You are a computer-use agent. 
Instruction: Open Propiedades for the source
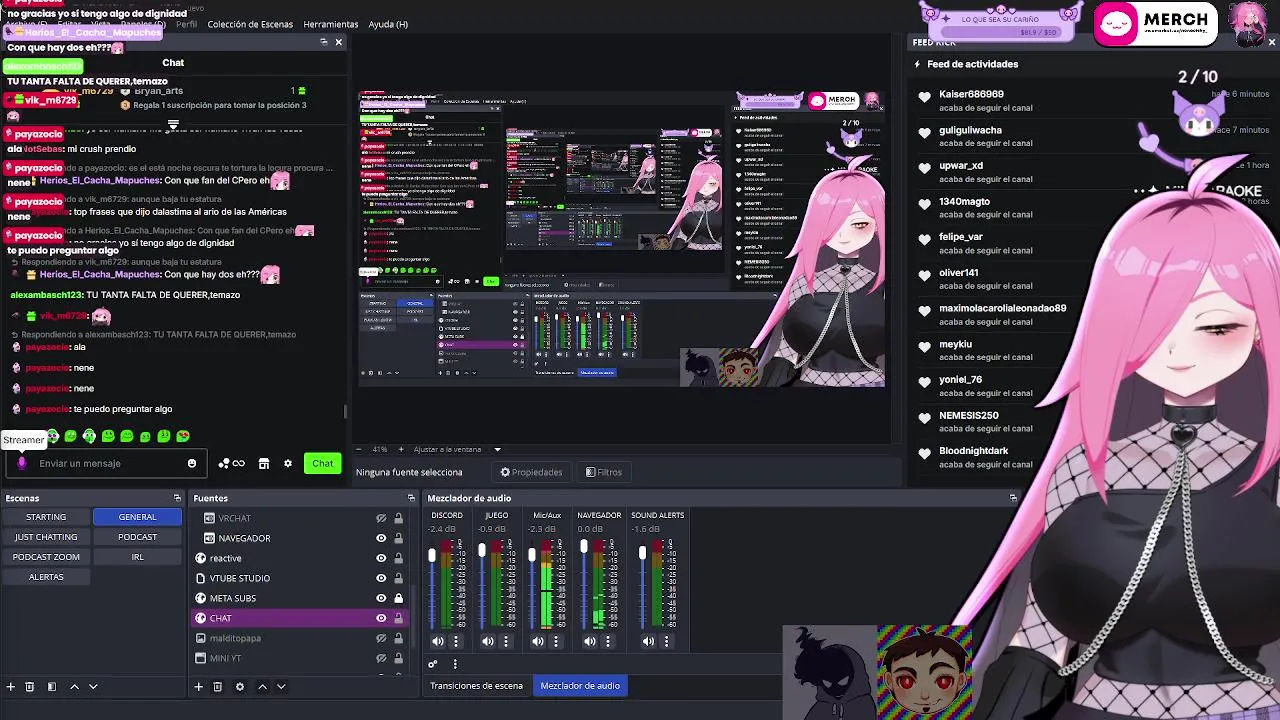click(532, 472)
